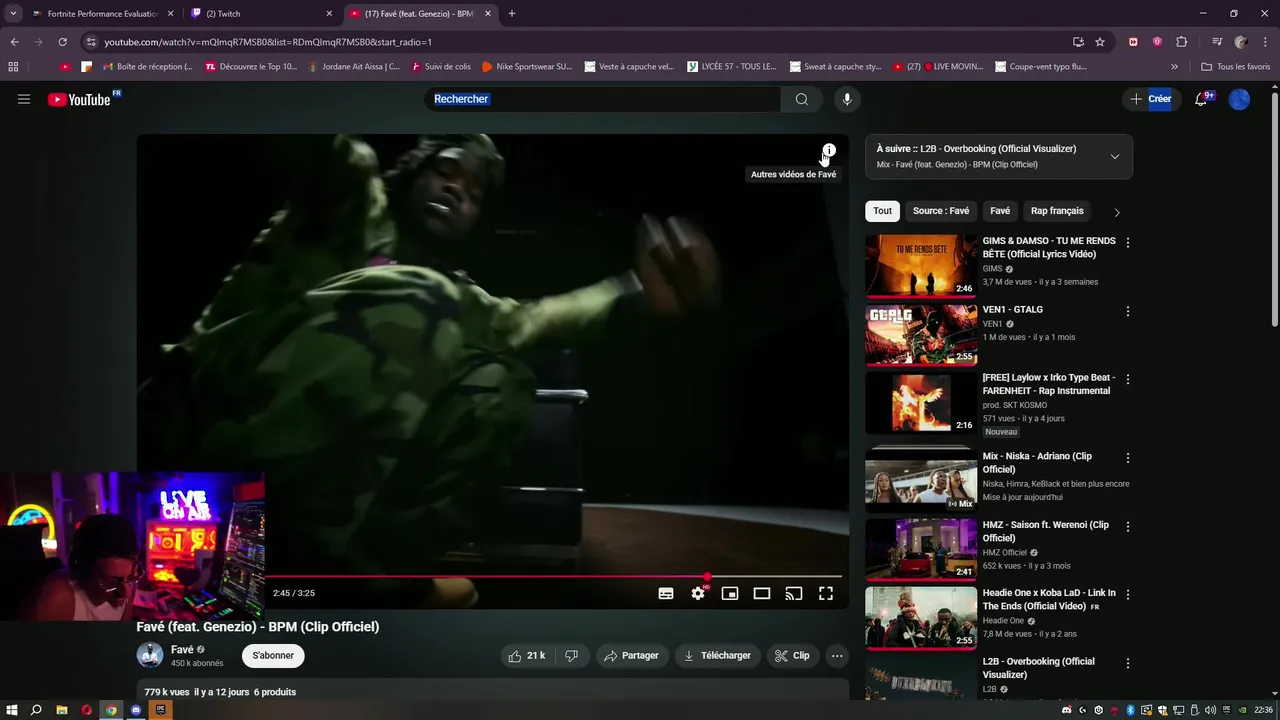Open the Windows Start menu
The image size is (1280, 720).
[12, 710]
